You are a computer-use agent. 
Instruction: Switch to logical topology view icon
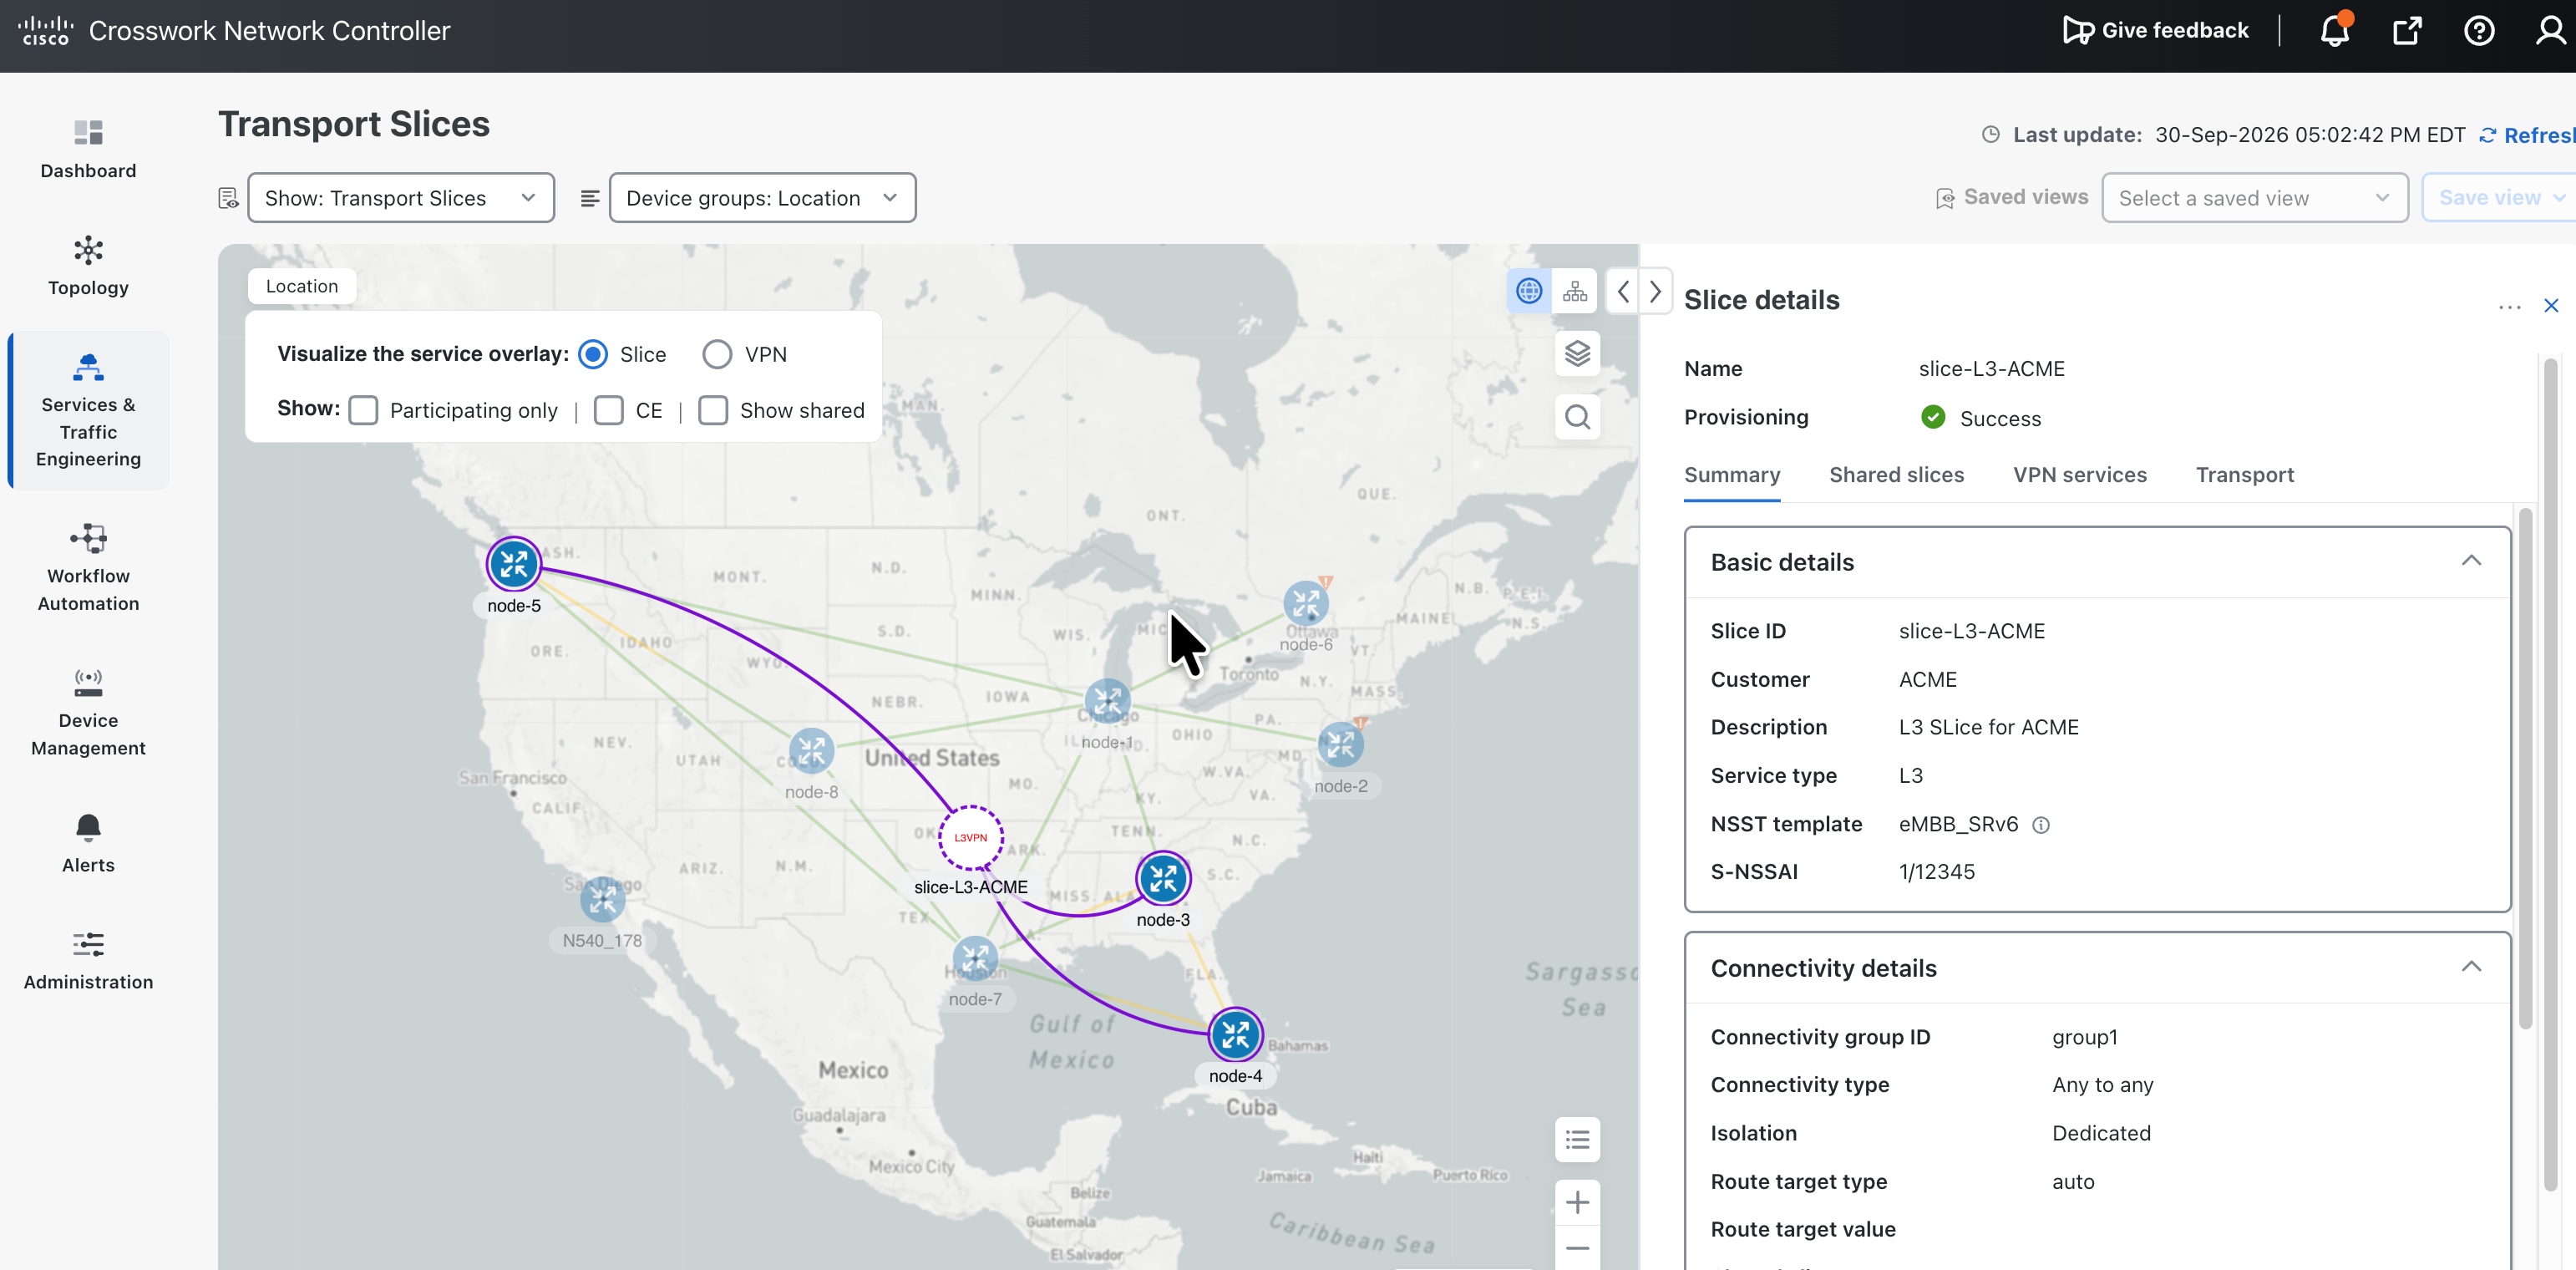(x=1575, y=291)
